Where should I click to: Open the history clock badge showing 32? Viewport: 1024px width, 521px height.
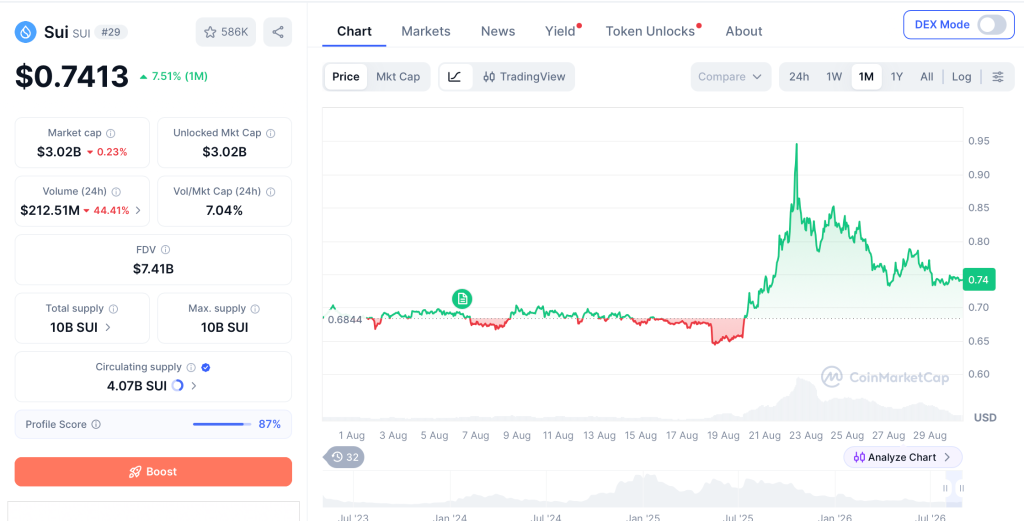click(344, 457)
